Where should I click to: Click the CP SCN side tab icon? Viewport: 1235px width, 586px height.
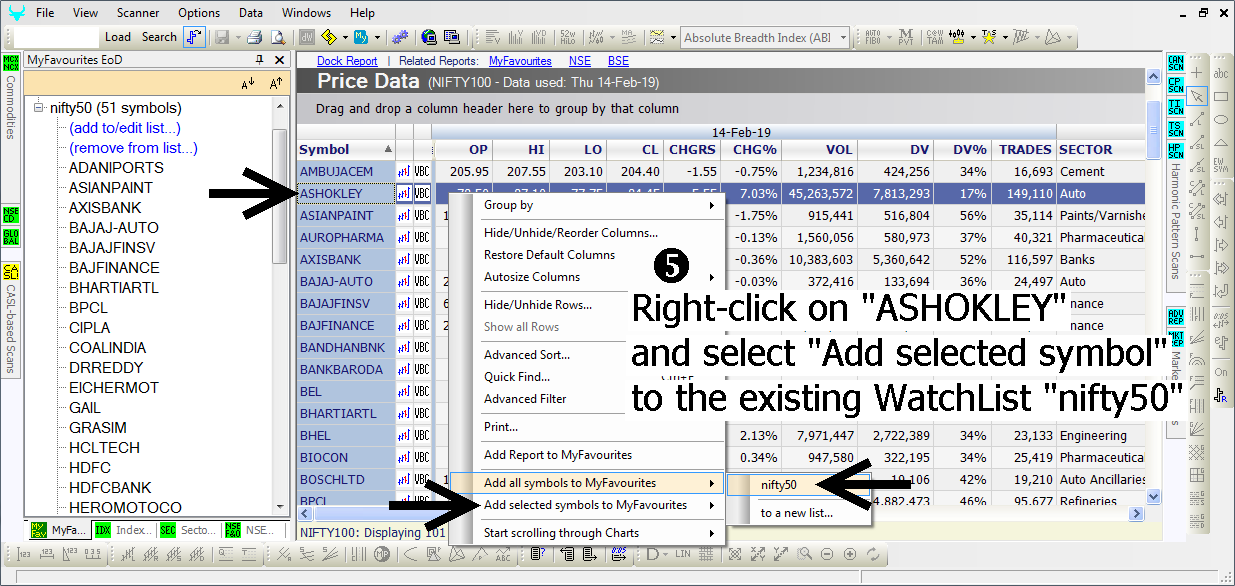point(1175,85)
